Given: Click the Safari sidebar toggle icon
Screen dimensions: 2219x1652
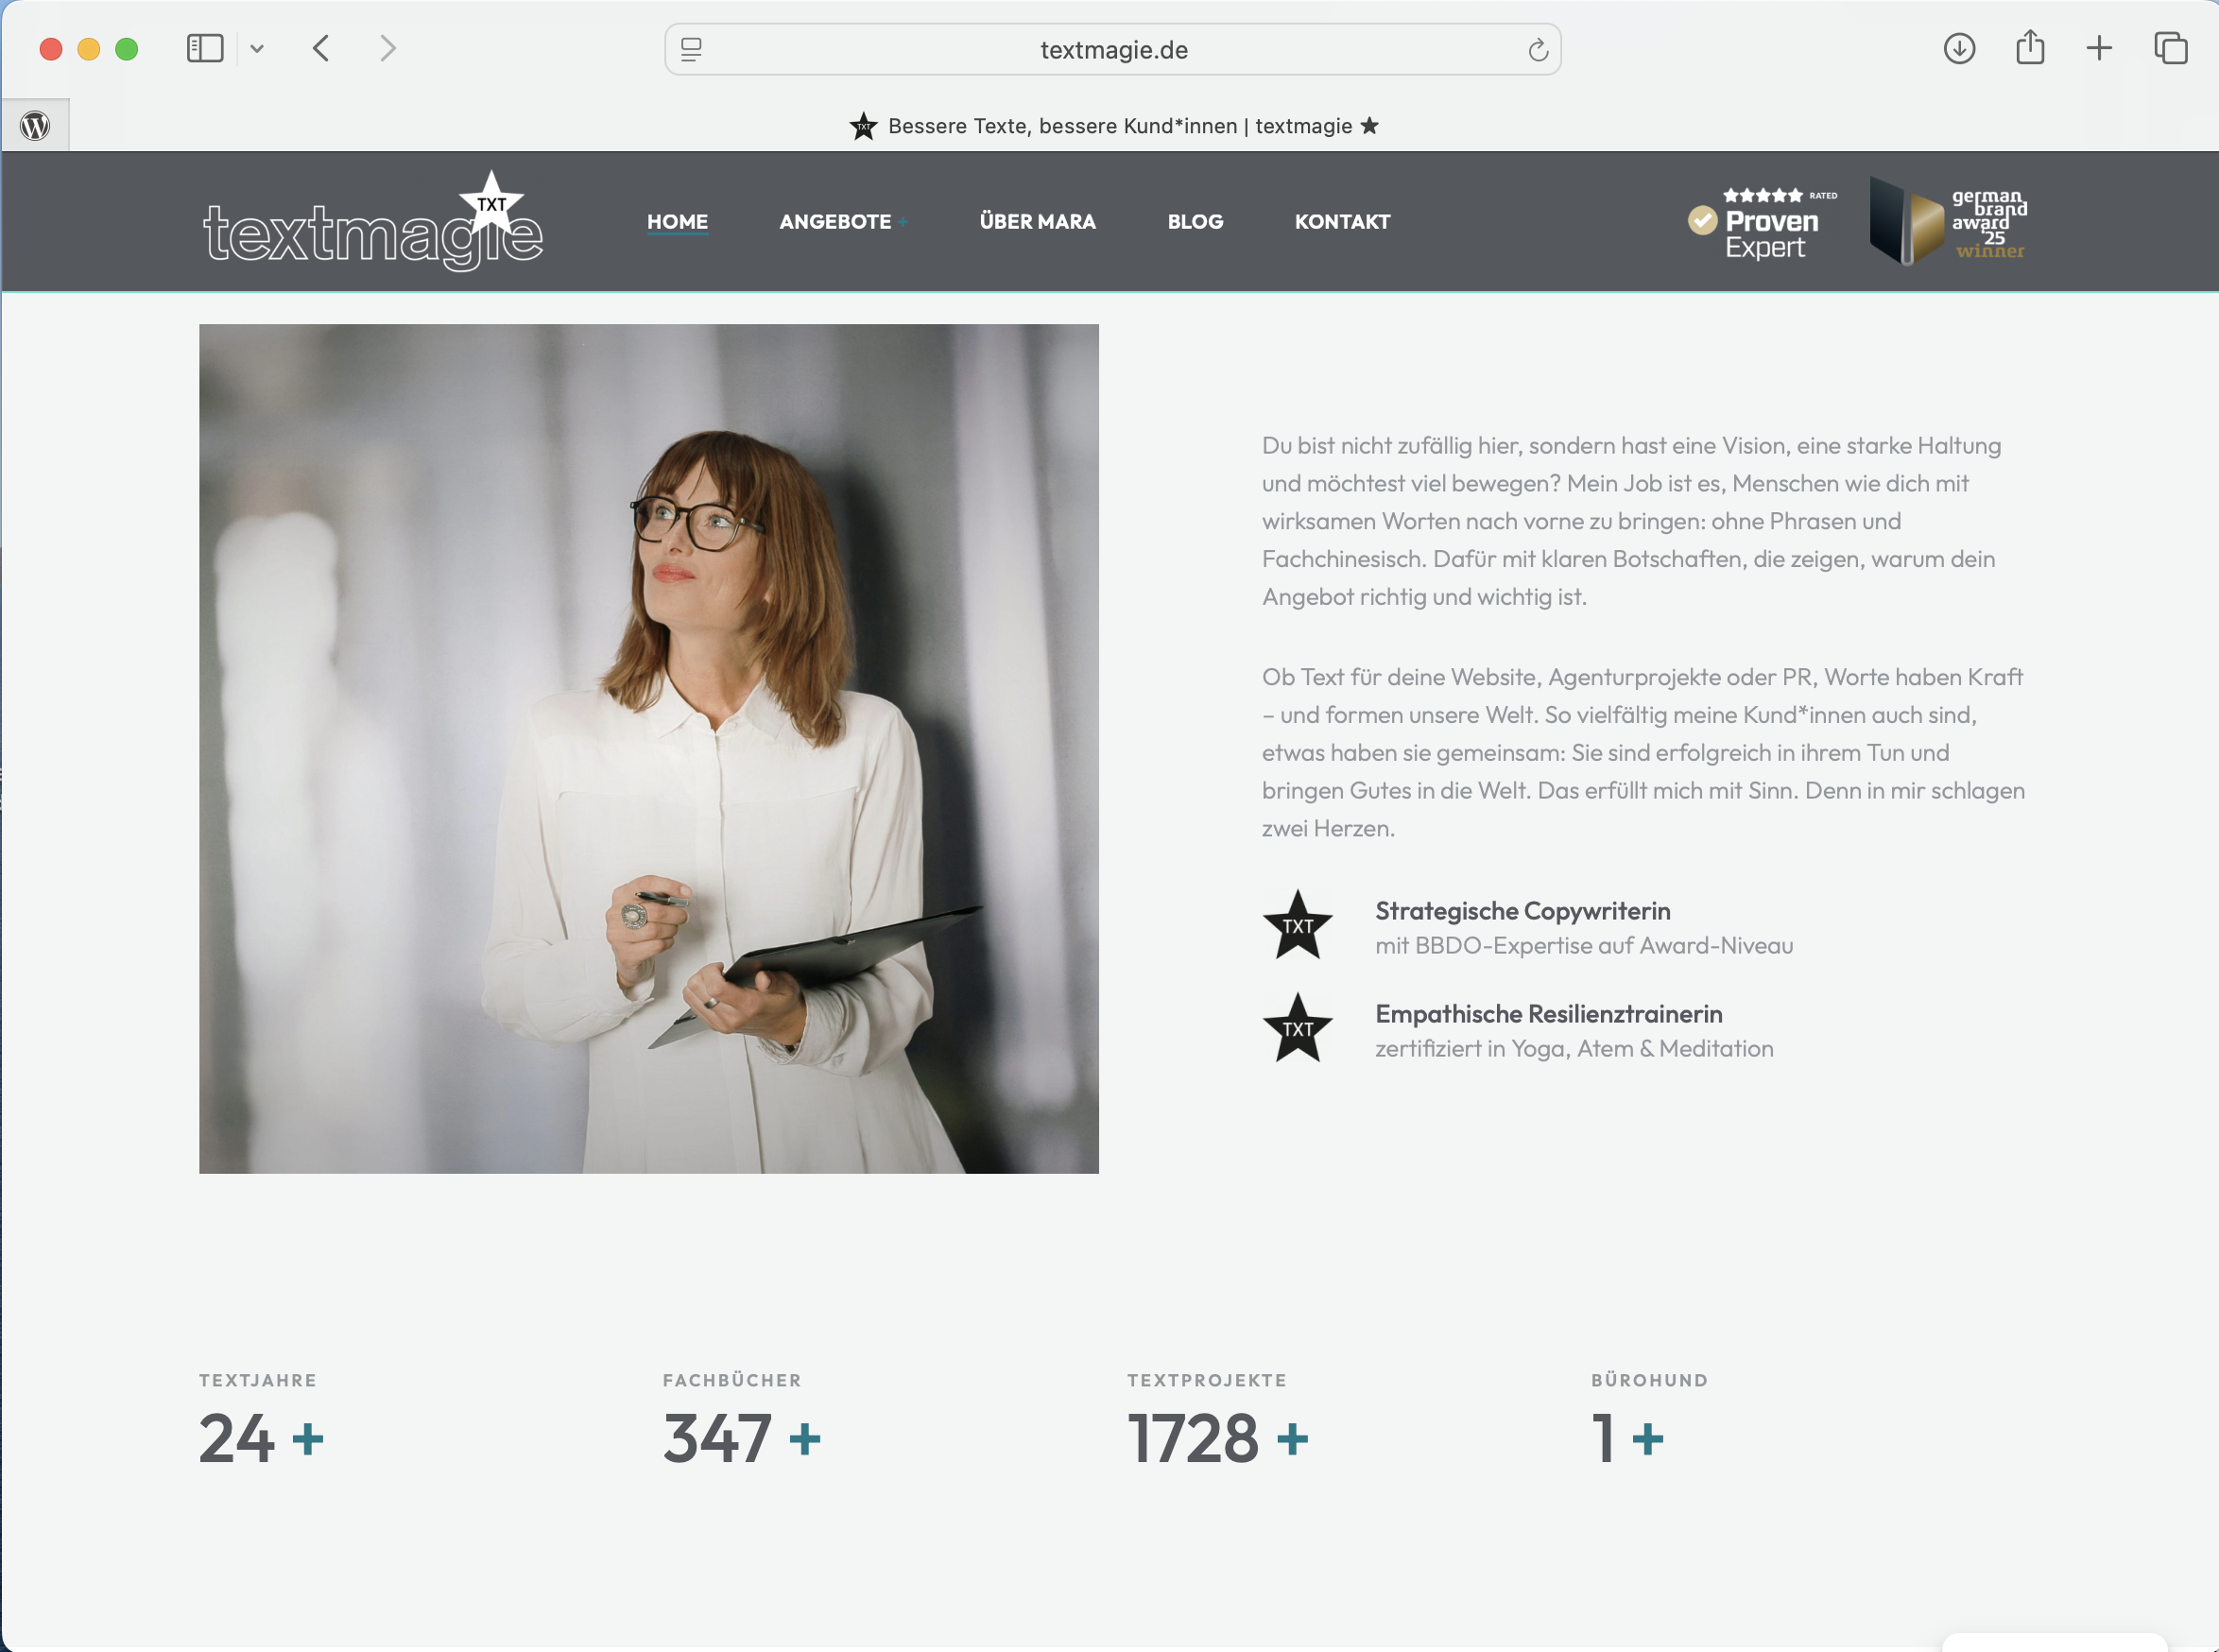Looking at the screenshot, I should pyautogui.click(x=204, y=48).
